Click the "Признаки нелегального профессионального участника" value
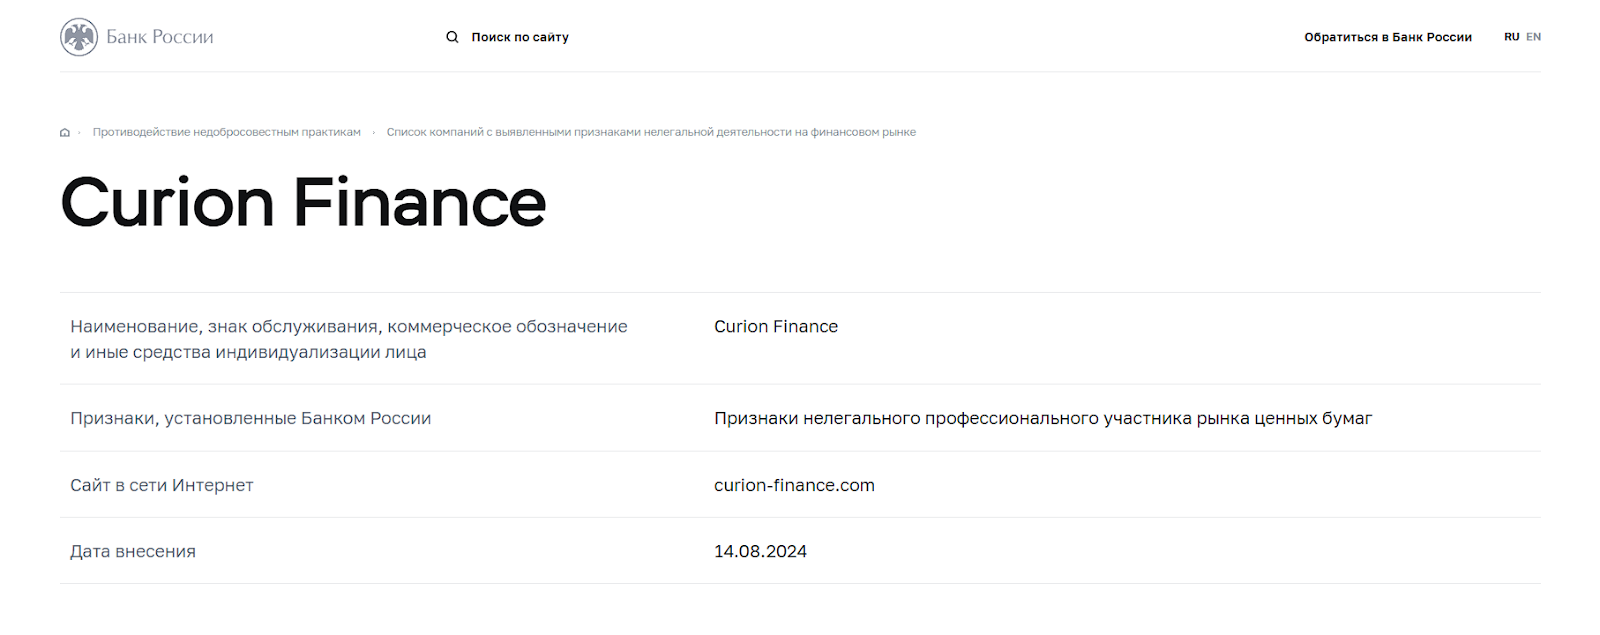The width and height of the screenshot is (1600, 635). [1043, 418]
